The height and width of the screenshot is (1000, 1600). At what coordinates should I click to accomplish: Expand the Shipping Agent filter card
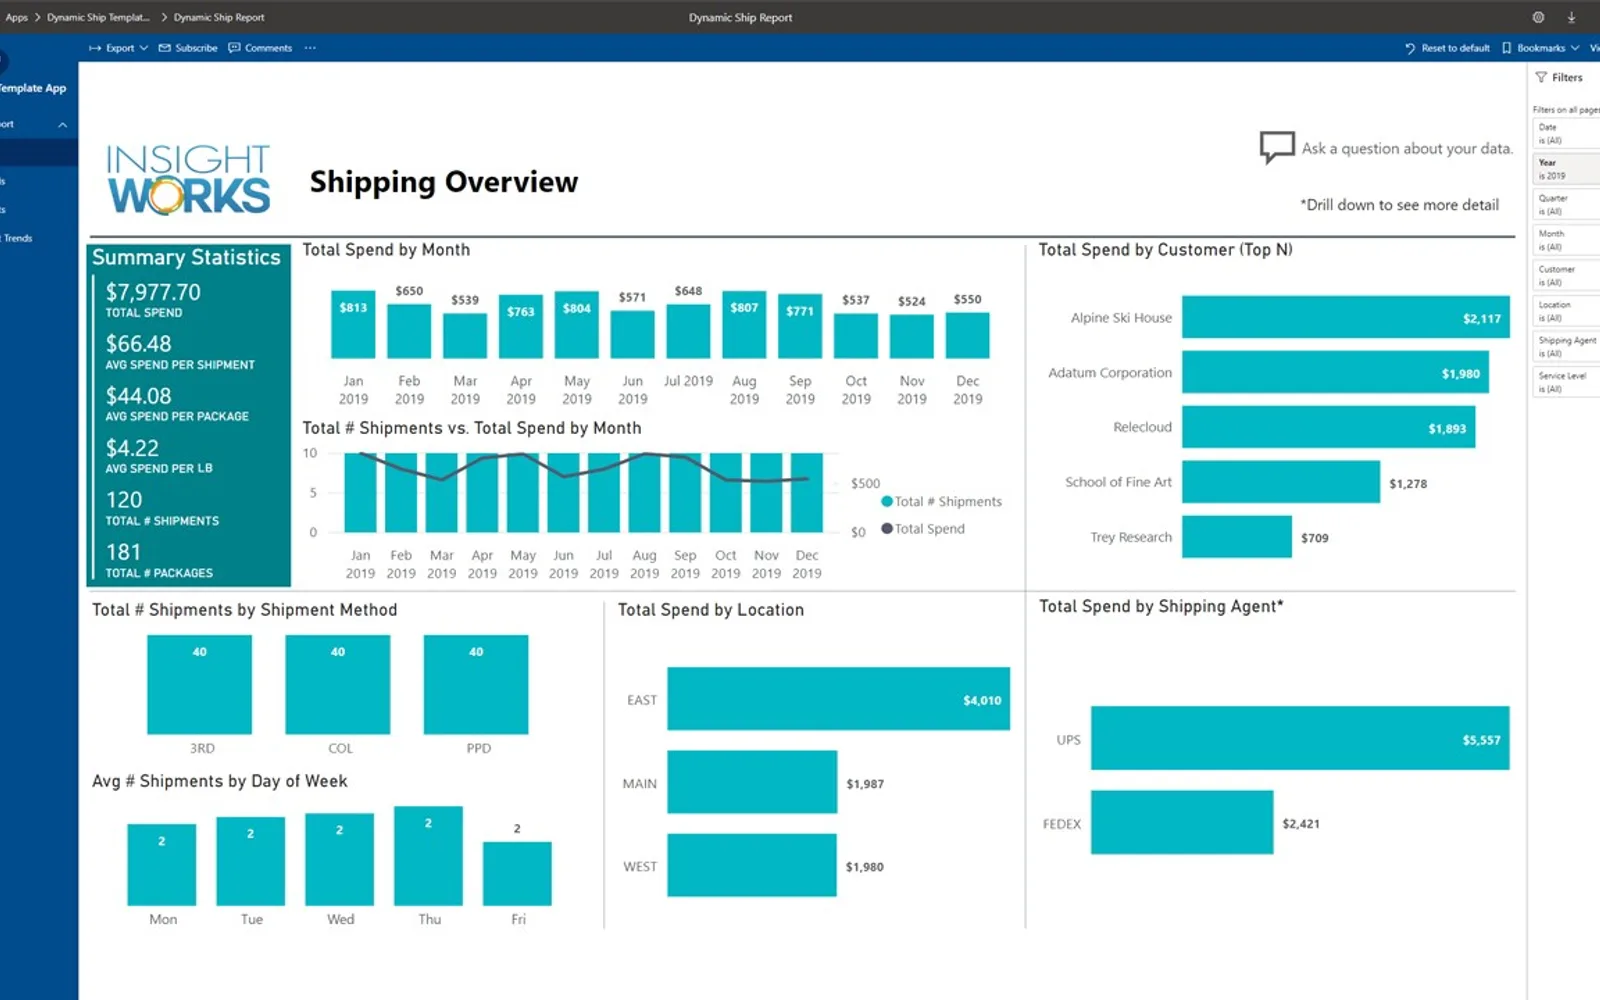click(1565, 347)
